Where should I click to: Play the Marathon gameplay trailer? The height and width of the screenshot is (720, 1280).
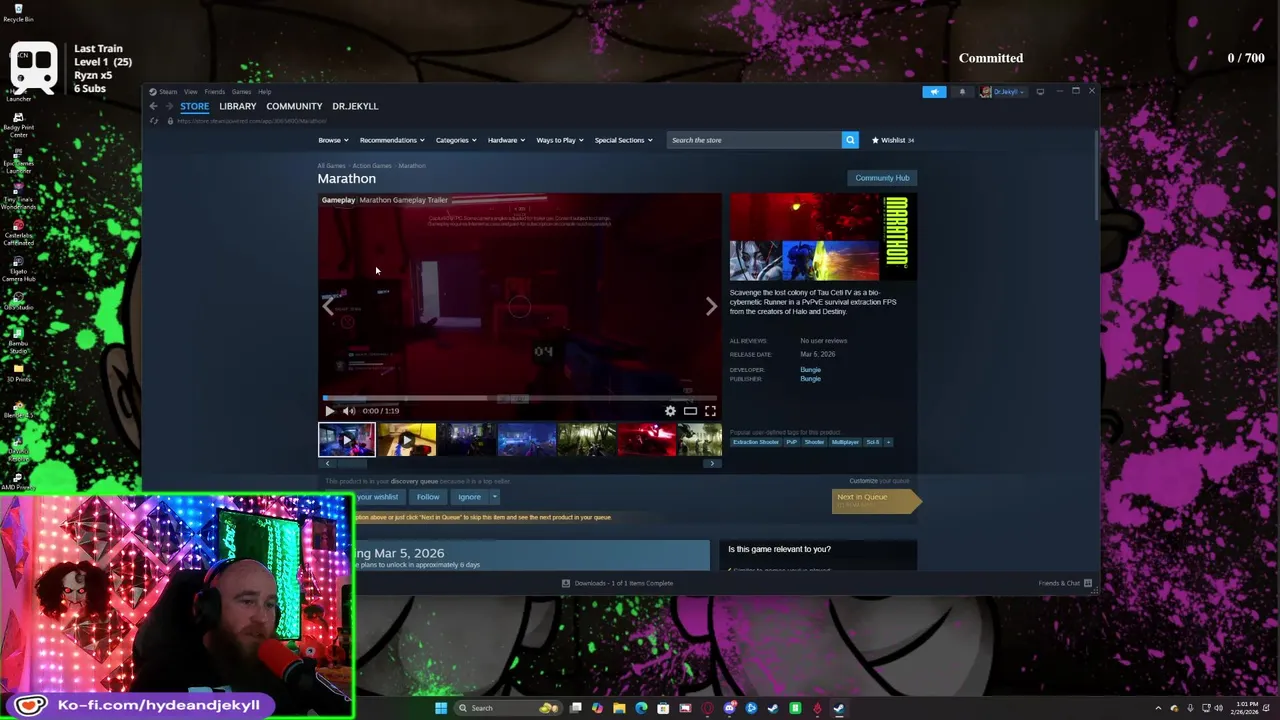(329, 411)
